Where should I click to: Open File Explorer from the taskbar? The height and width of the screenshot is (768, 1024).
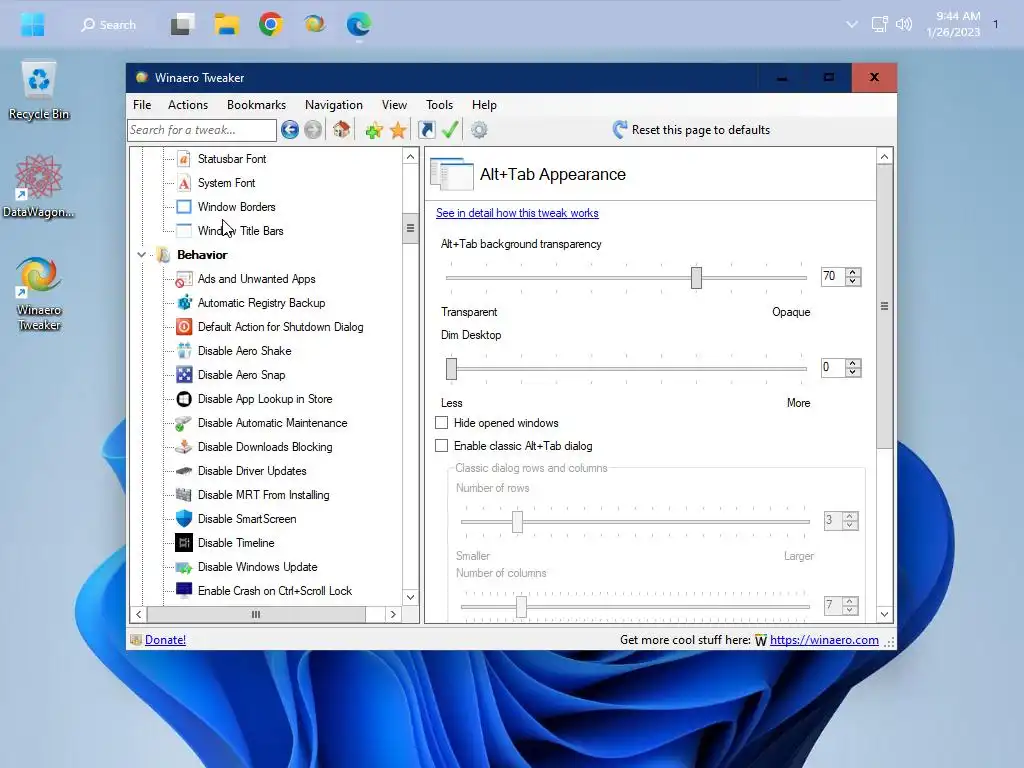click(x=227, y=25)
